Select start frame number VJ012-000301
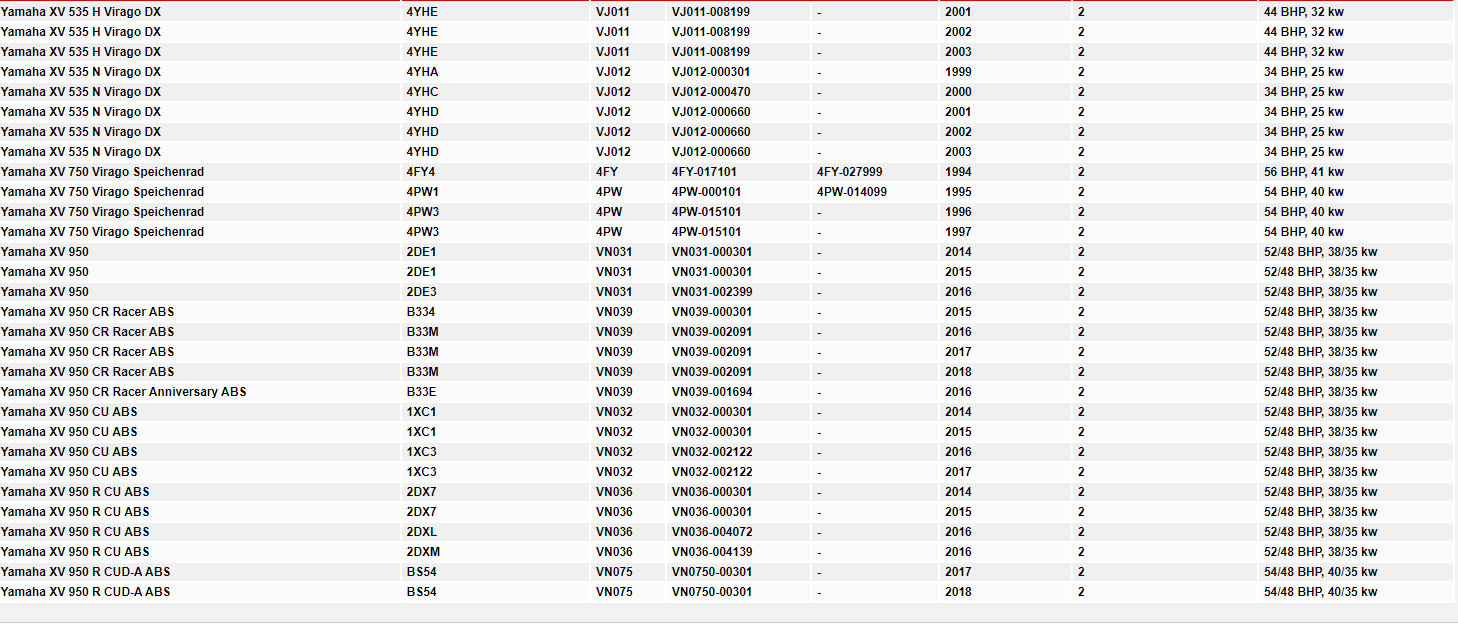 711,72
